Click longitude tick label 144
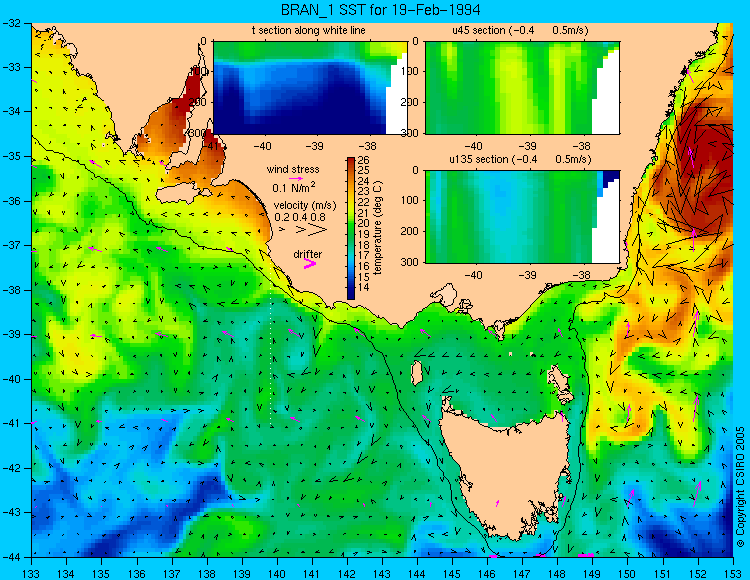This screenshot has width=750, height=580. (417, 574)
